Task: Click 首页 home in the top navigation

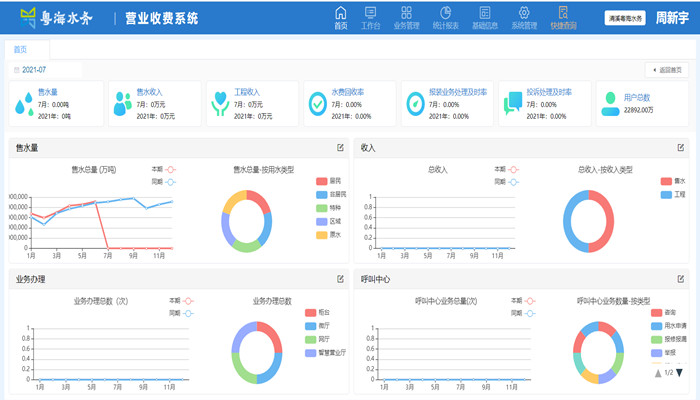Action: pyautogui.click(x=341, y=17)
